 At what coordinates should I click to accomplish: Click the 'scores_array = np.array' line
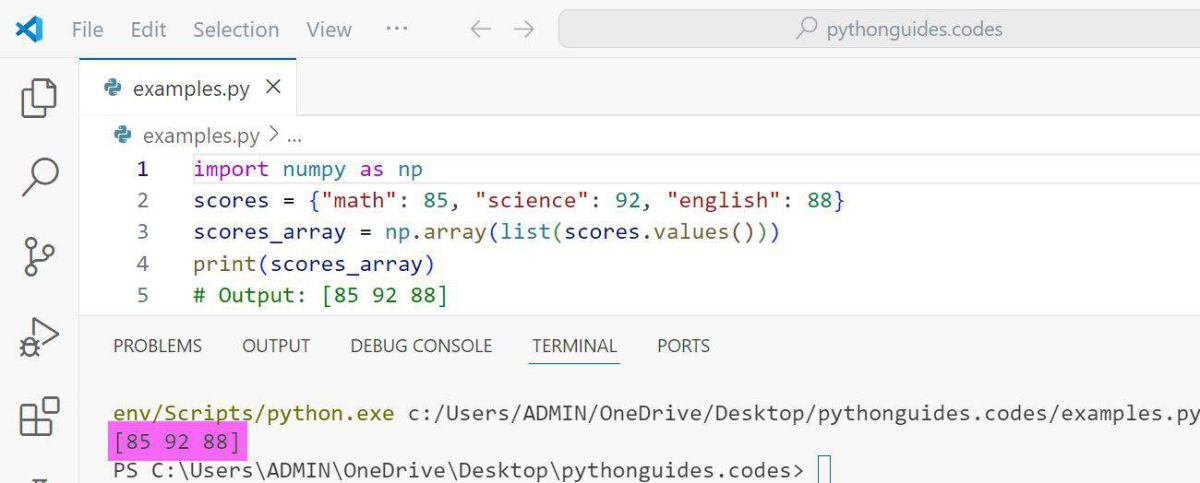click(x=486, y=232)
